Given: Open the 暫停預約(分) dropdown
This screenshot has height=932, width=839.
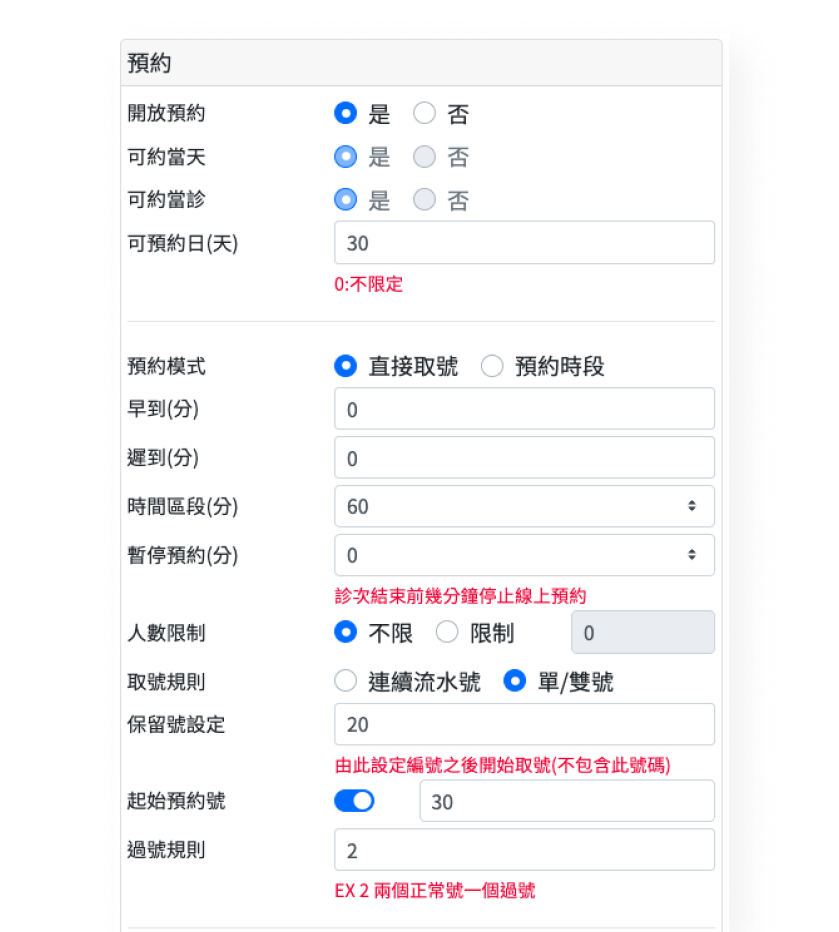Looking at the screenshot, I should click(524, 555).
